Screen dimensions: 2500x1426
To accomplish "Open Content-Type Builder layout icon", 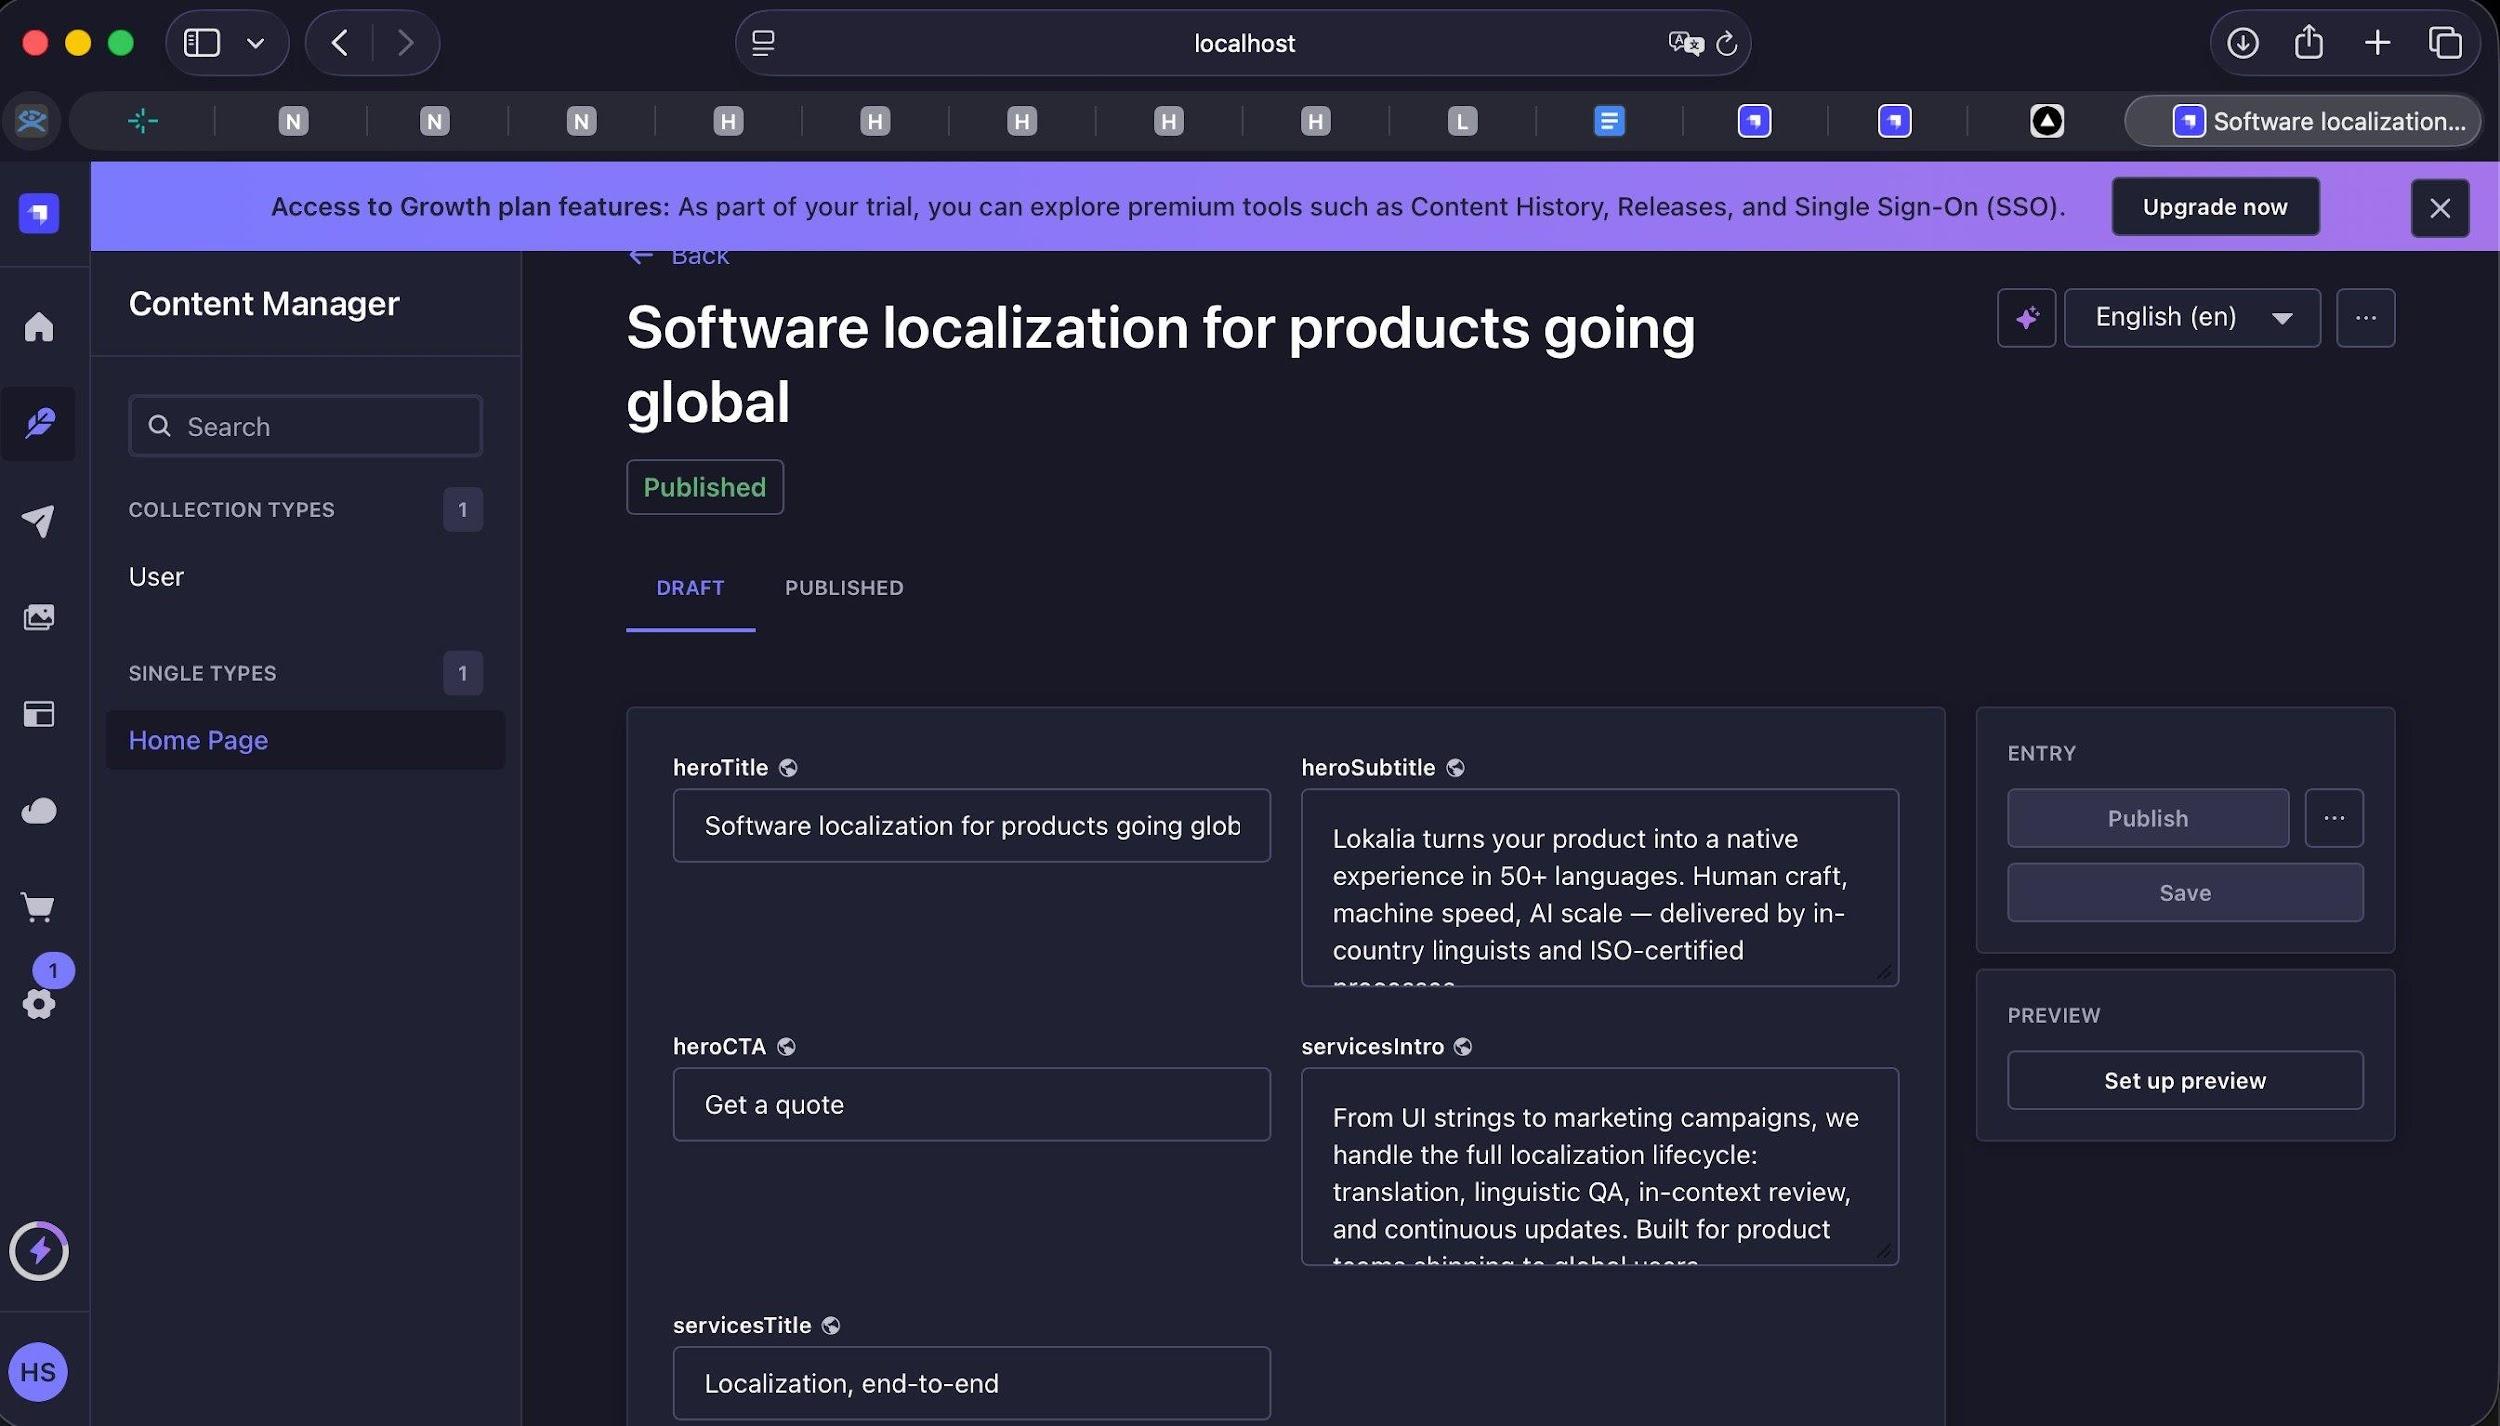I will (38, 714).
